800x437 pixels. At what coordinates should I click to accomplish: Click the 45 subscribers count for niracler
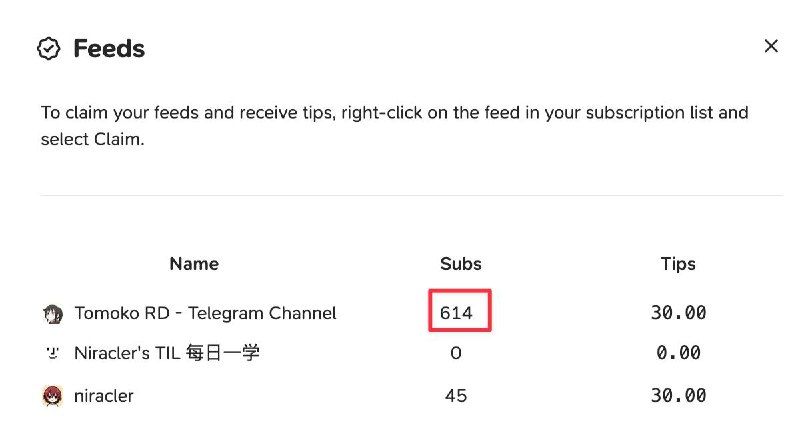[x=456, y=396]
